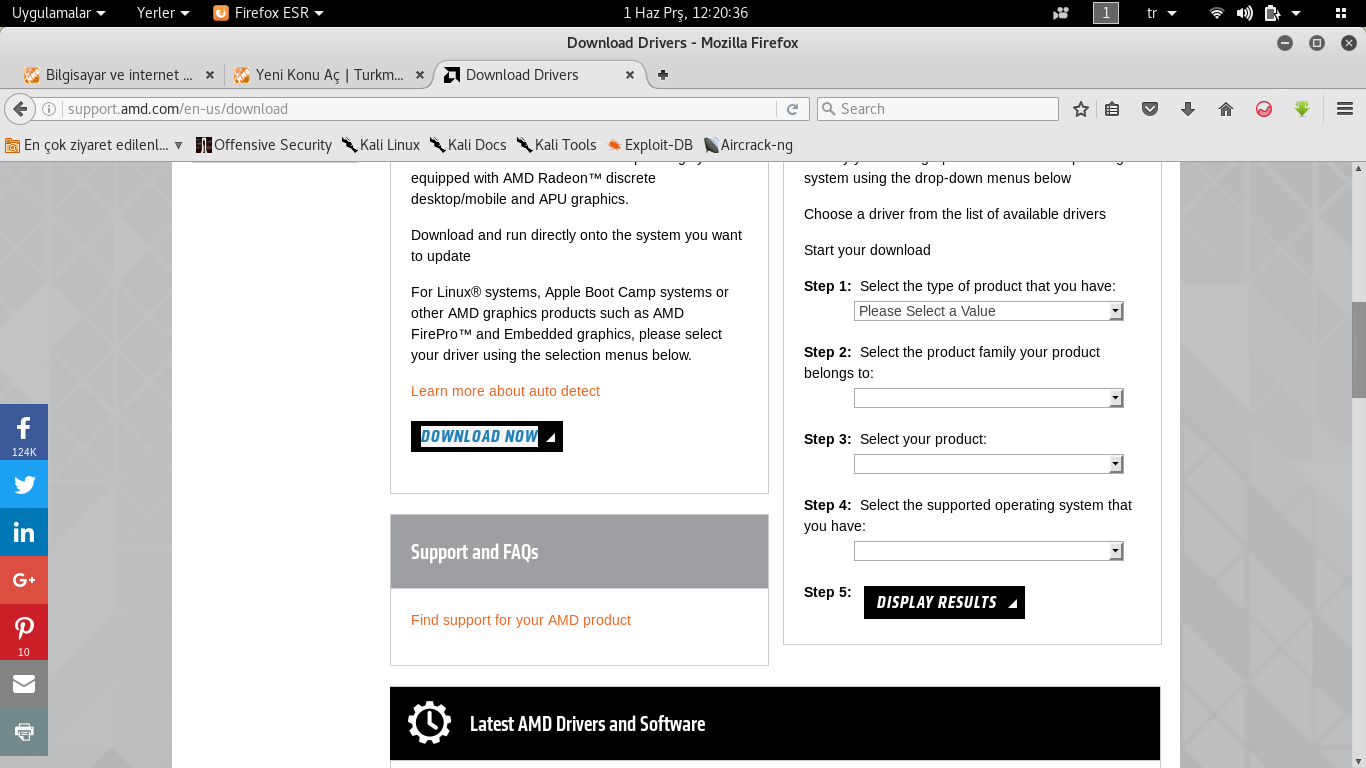The image size is (1366, 768).
Task: Click the page vertical scrollbar thumb
Action: pyautogui.click(x=1359, y=350)
